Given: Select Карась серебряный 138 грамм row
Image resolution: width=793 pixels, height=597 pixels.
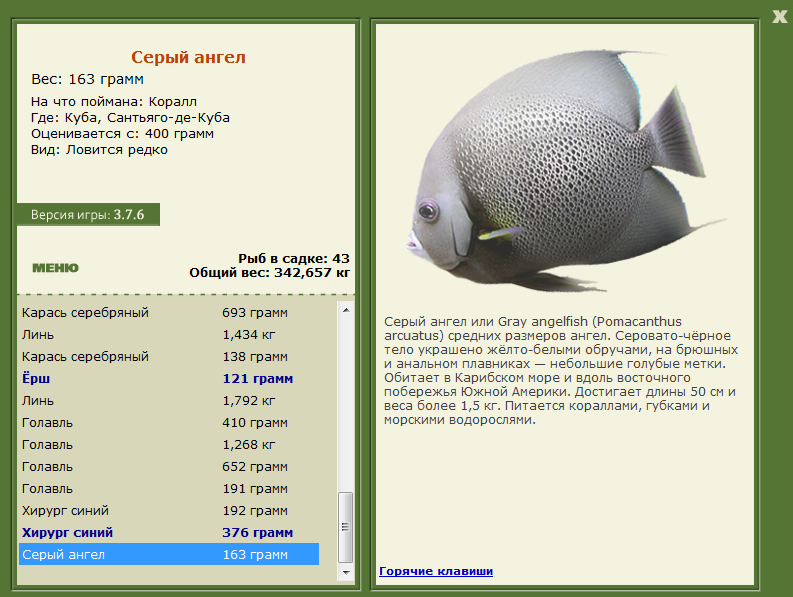Looking at the screenshot, I should [x=169, y=357].
